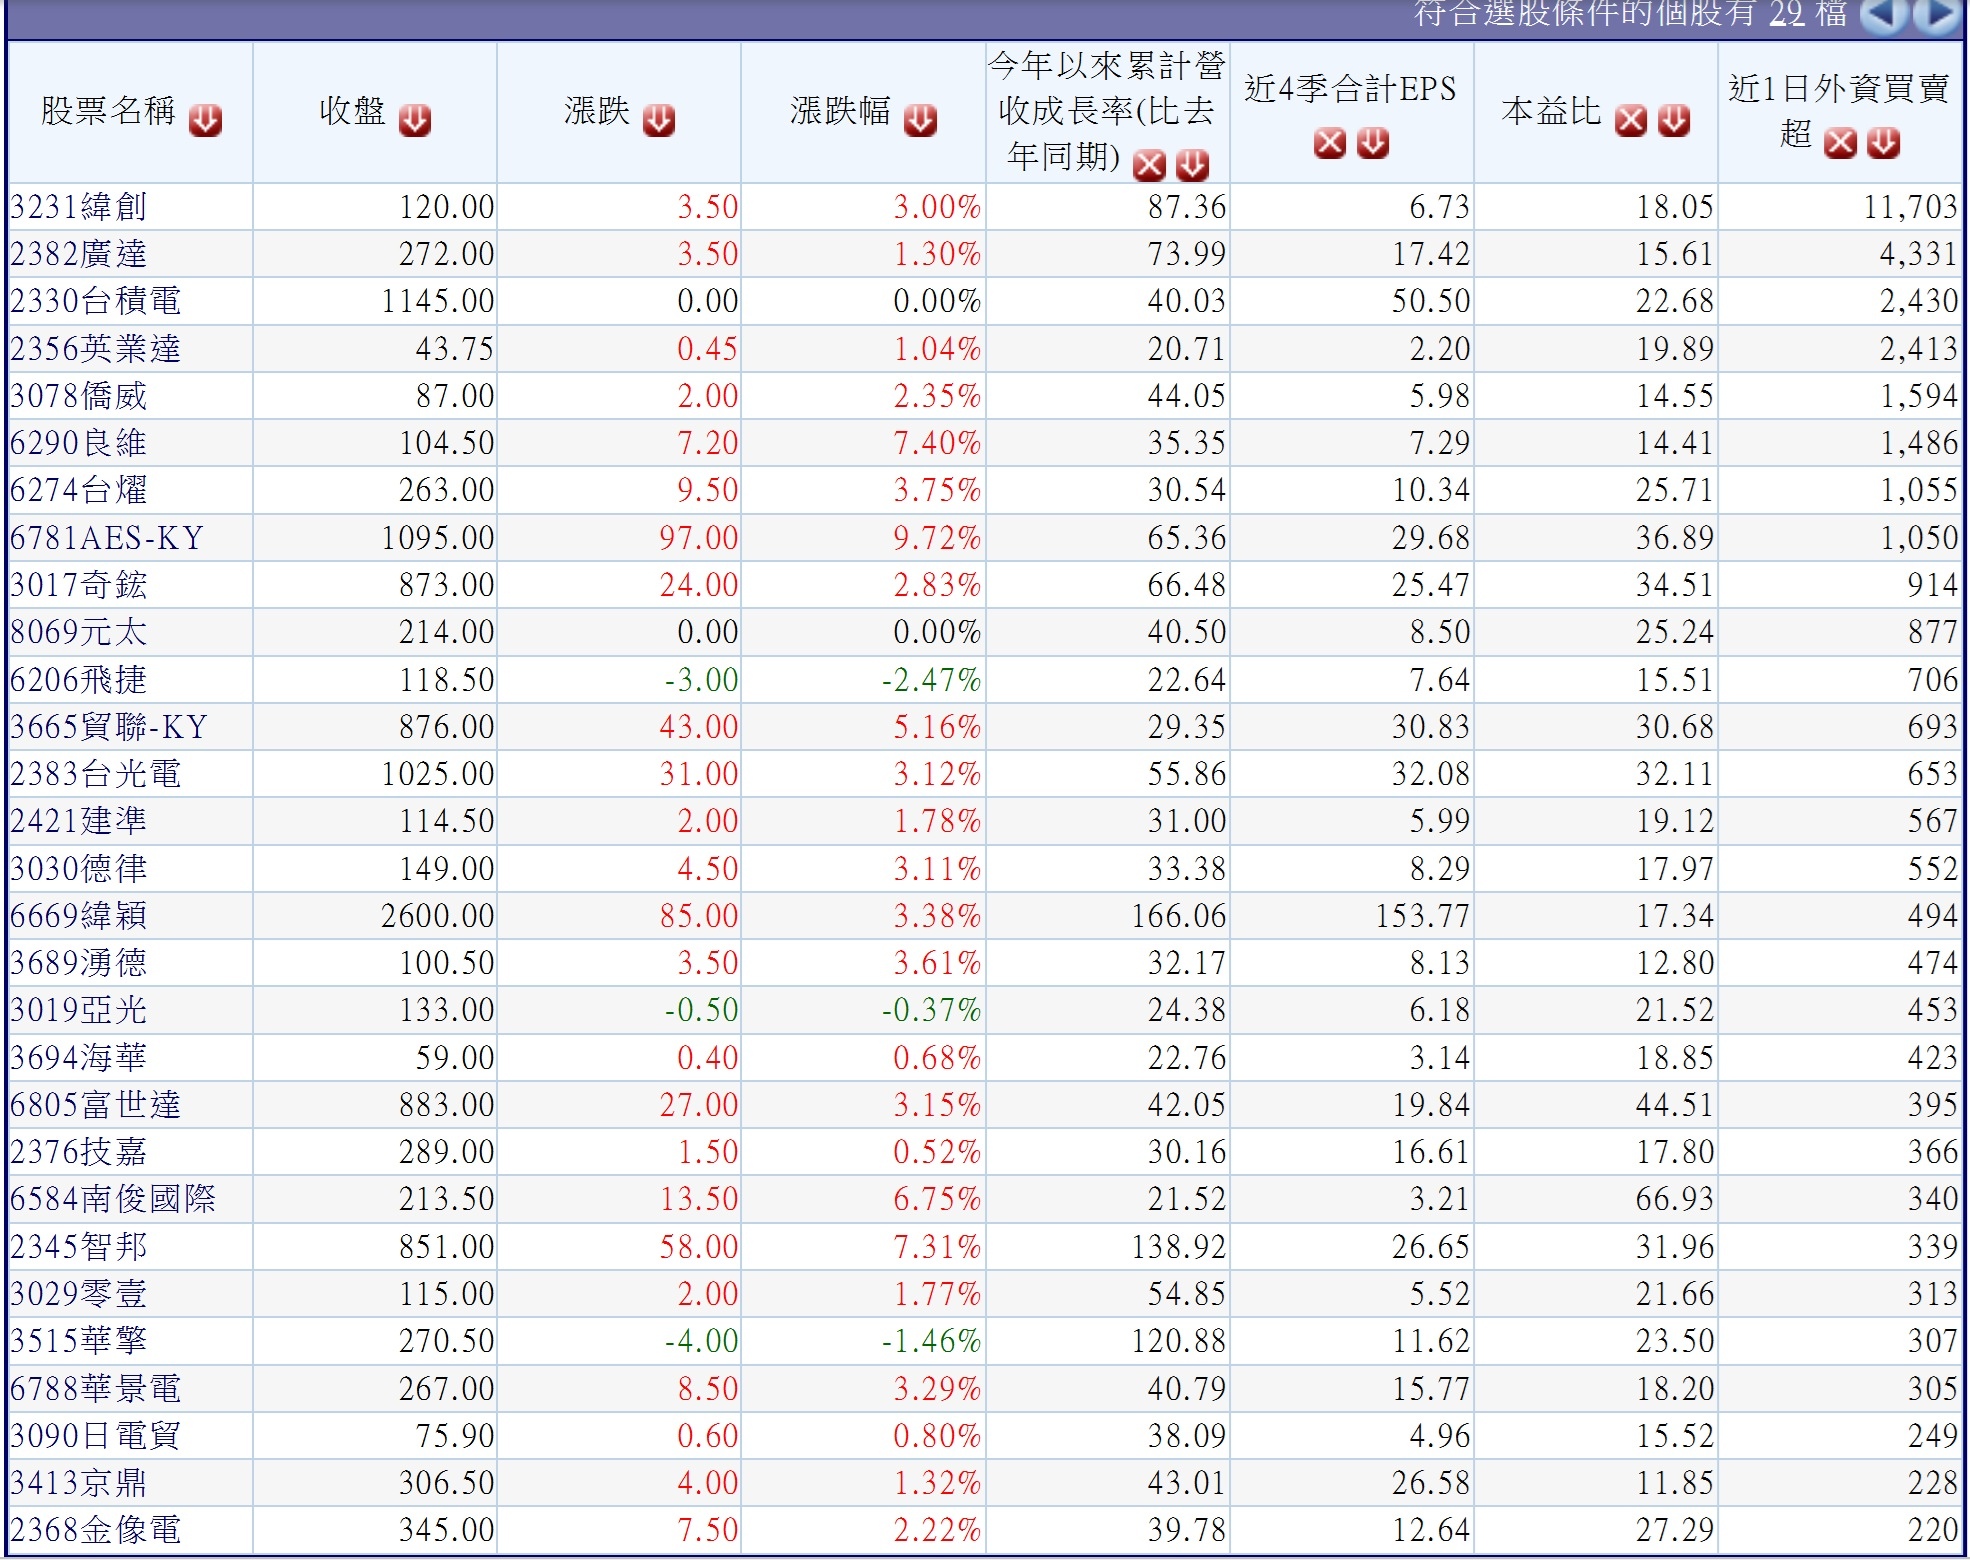The height and width of the screenshot is (1560, 1970).
Task: Remove 近4季合計EPS column X icon
Action: 1329,143
